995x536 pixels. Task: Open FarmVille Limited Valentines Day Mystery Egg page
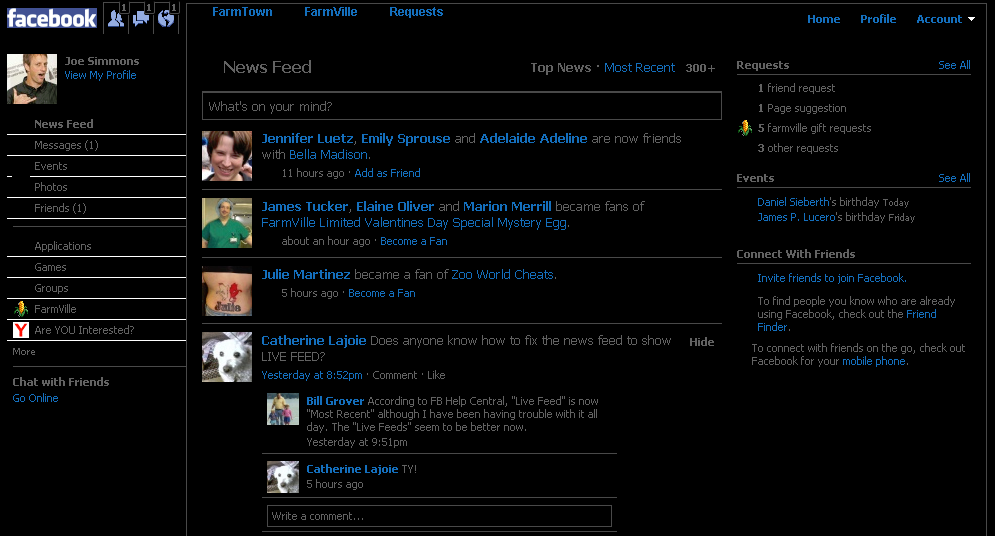click(414, 223)
